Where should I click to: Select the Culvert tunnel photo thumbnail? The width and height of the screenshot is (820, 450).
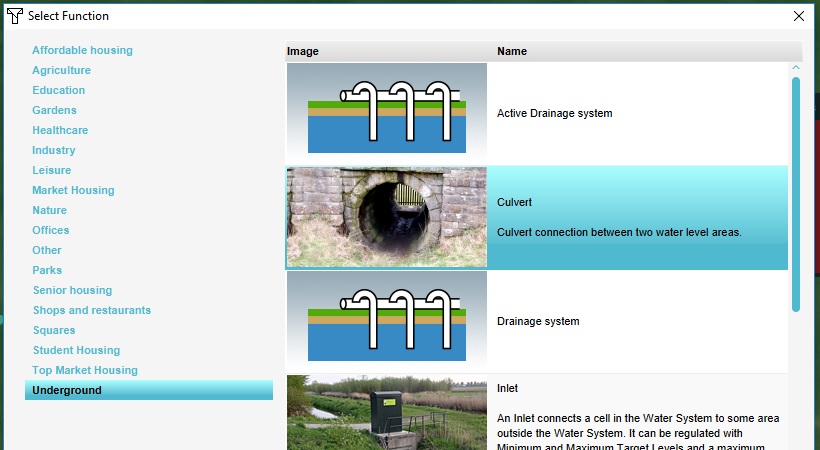(x=386, y=218)
